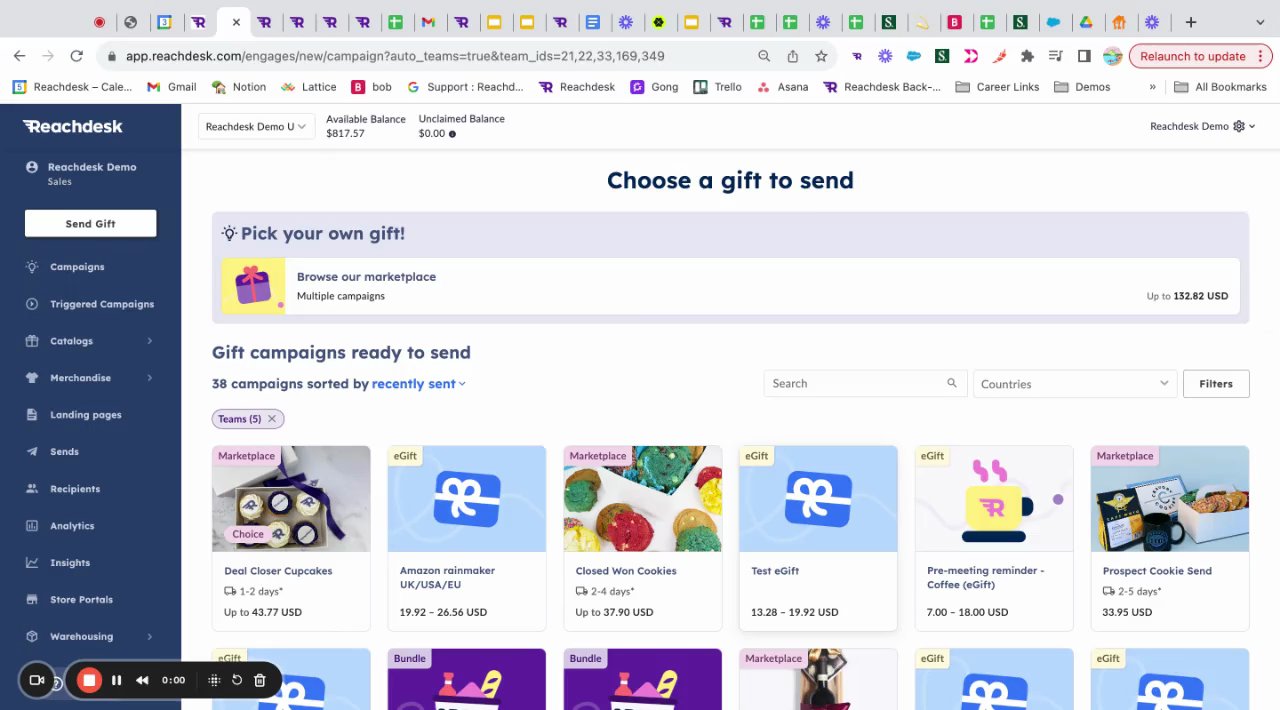Open the Extensions puzzle piece menu
1280x710 pixels.
(1027, 56)
